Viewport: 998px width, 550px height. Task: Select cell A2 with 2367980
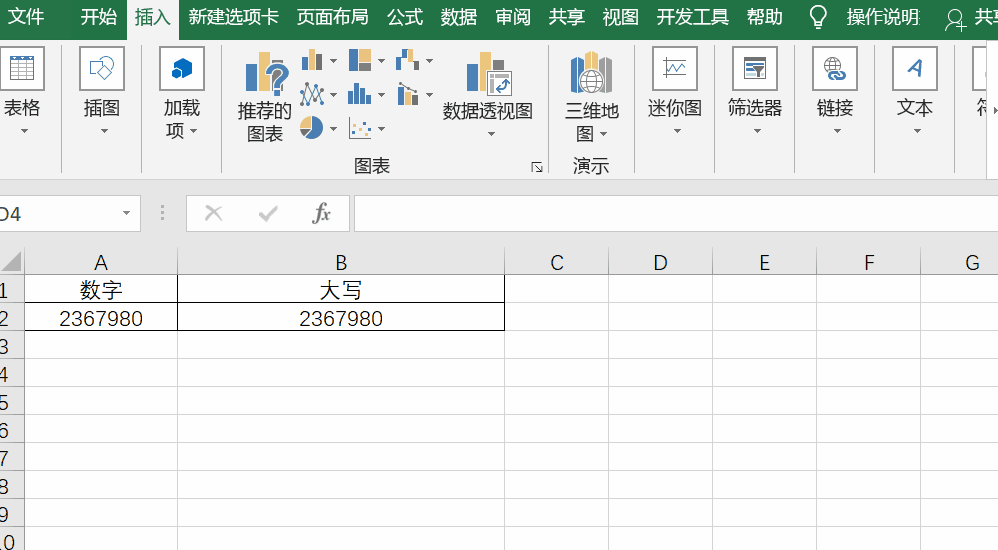click(101, 317)
